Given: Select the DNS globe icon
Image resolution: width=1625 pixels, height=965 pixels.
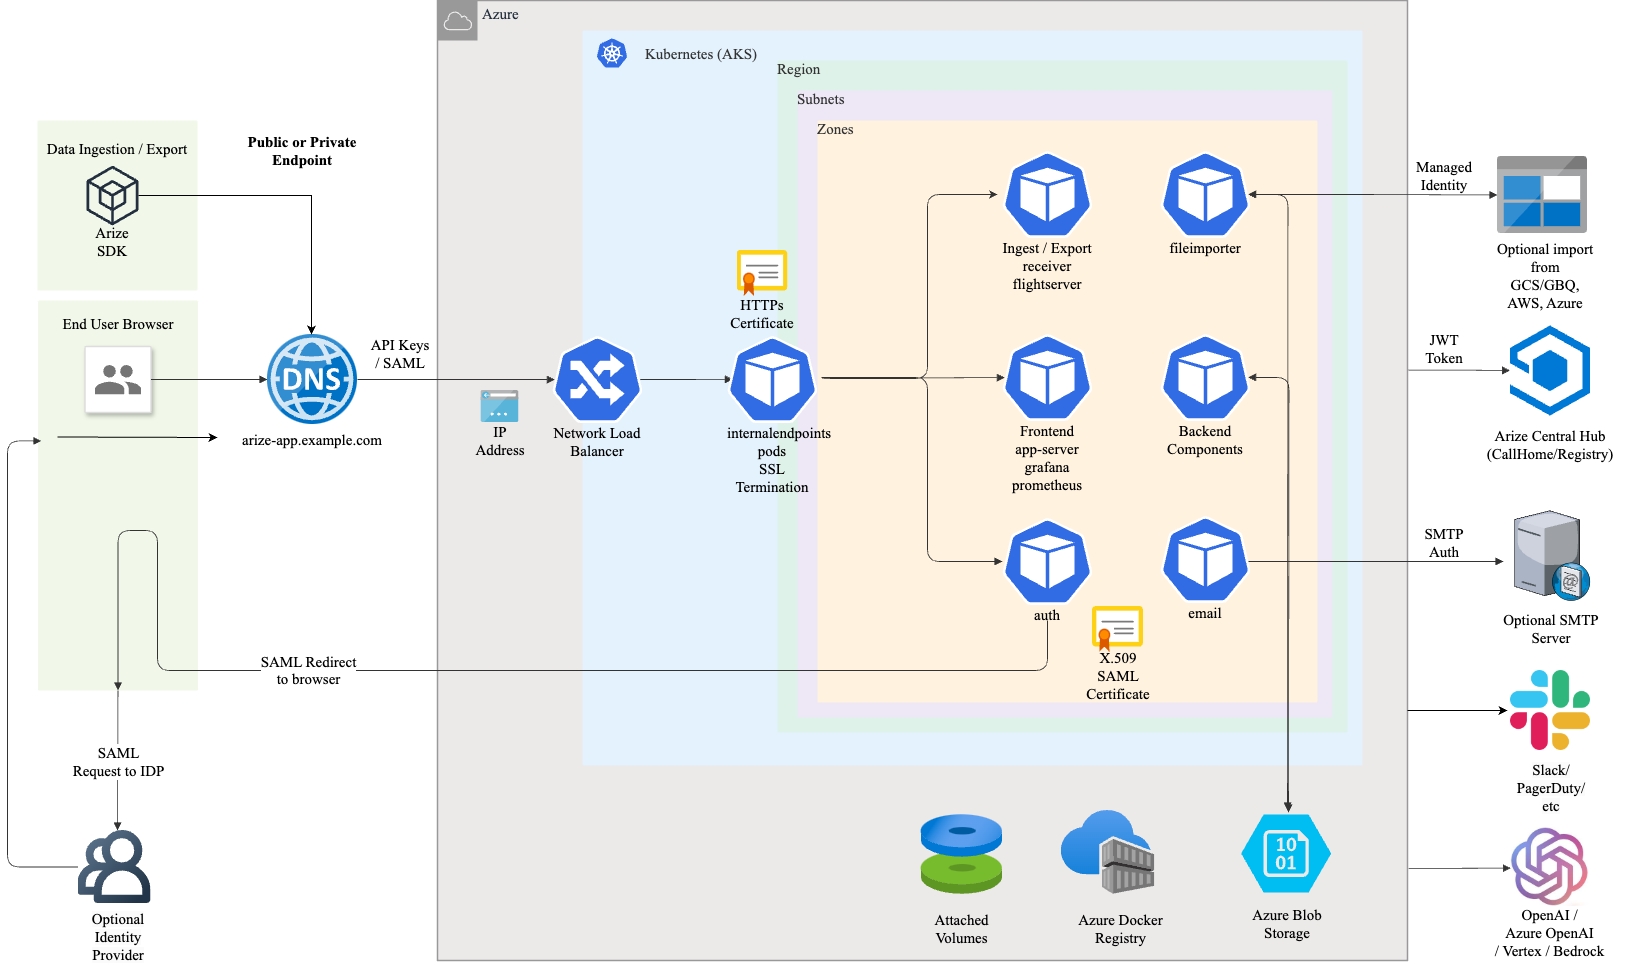Looking at the screenshot, I should [x=312, y=379].
